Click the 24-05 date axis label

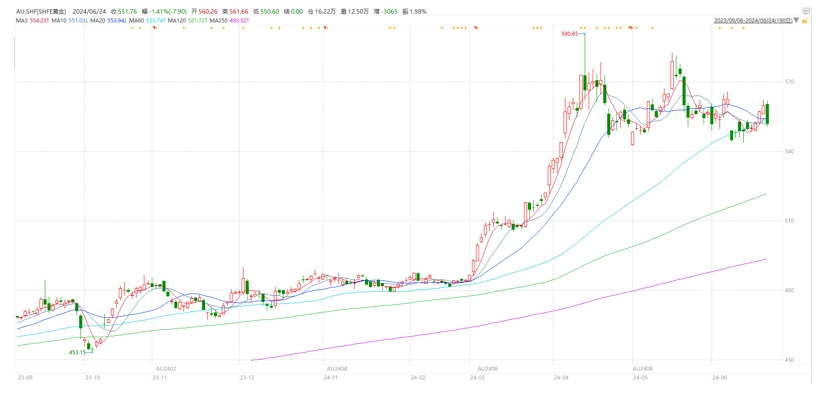tap(640, 377)
